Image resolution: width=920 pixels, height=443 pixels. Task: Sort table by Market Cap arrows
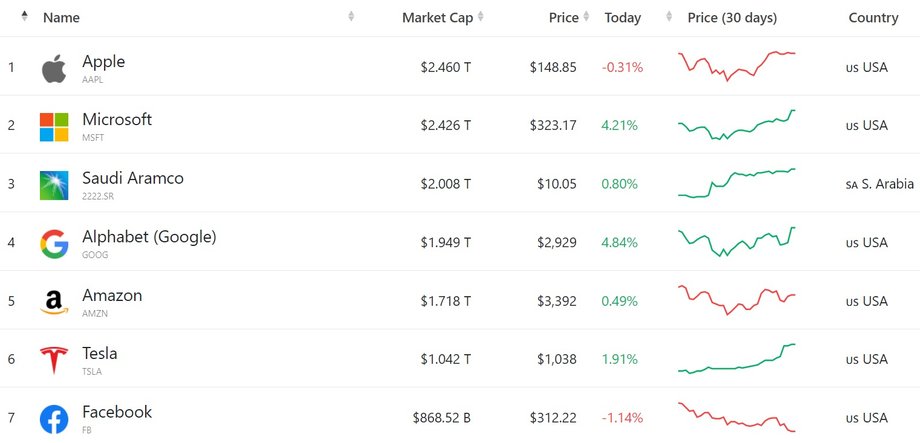pyautogui.click(x=481, y=16)
